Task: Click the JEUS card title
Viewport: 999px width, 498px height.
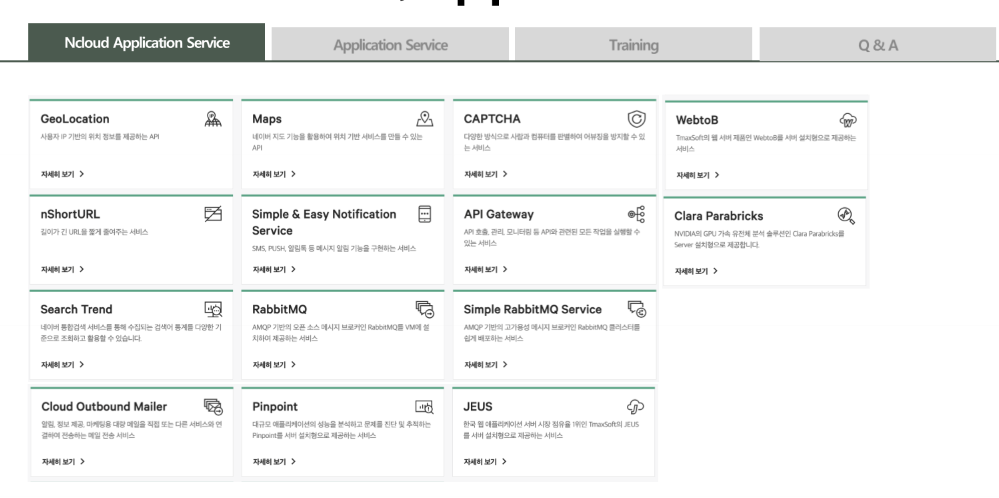Action: point(478,407)
